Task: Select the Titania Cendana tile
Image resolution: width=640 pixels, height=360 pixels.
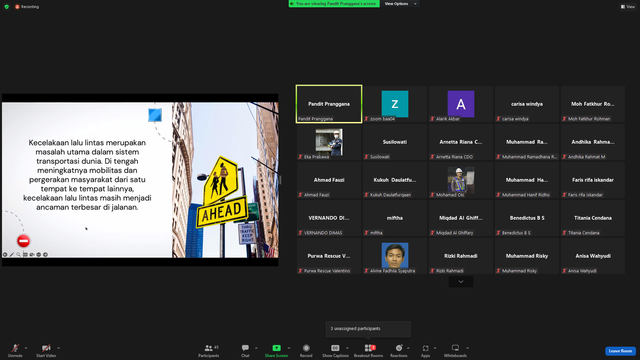Action: 593,218
